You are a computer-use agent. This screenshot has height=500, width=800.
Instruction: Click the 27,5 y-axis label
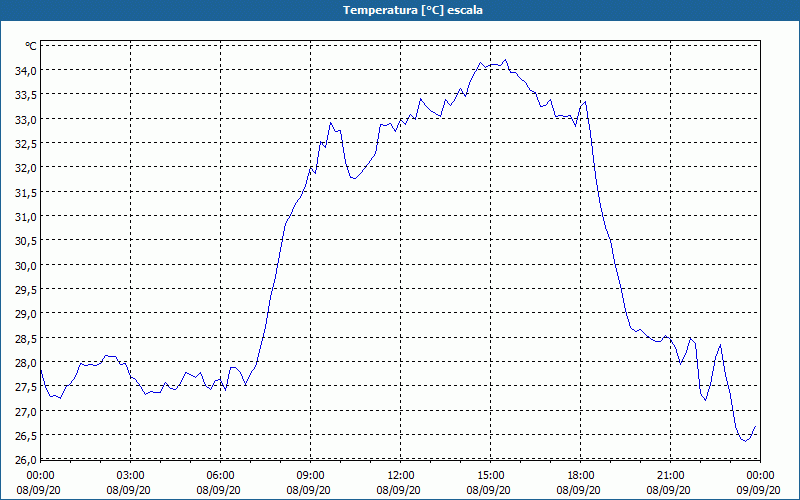click(26, 387)
